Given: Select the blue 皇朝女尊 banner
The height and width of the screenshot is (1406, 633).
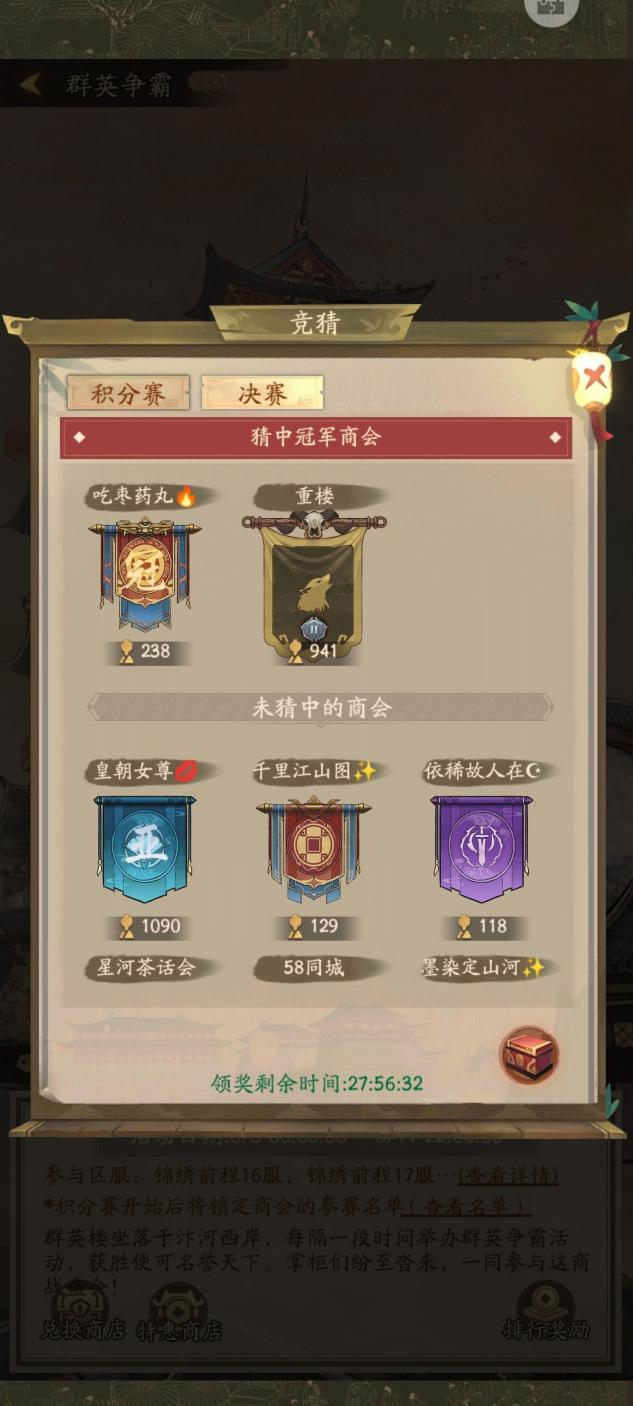Looking at the screenshot, I should click(x=145, y=850).
